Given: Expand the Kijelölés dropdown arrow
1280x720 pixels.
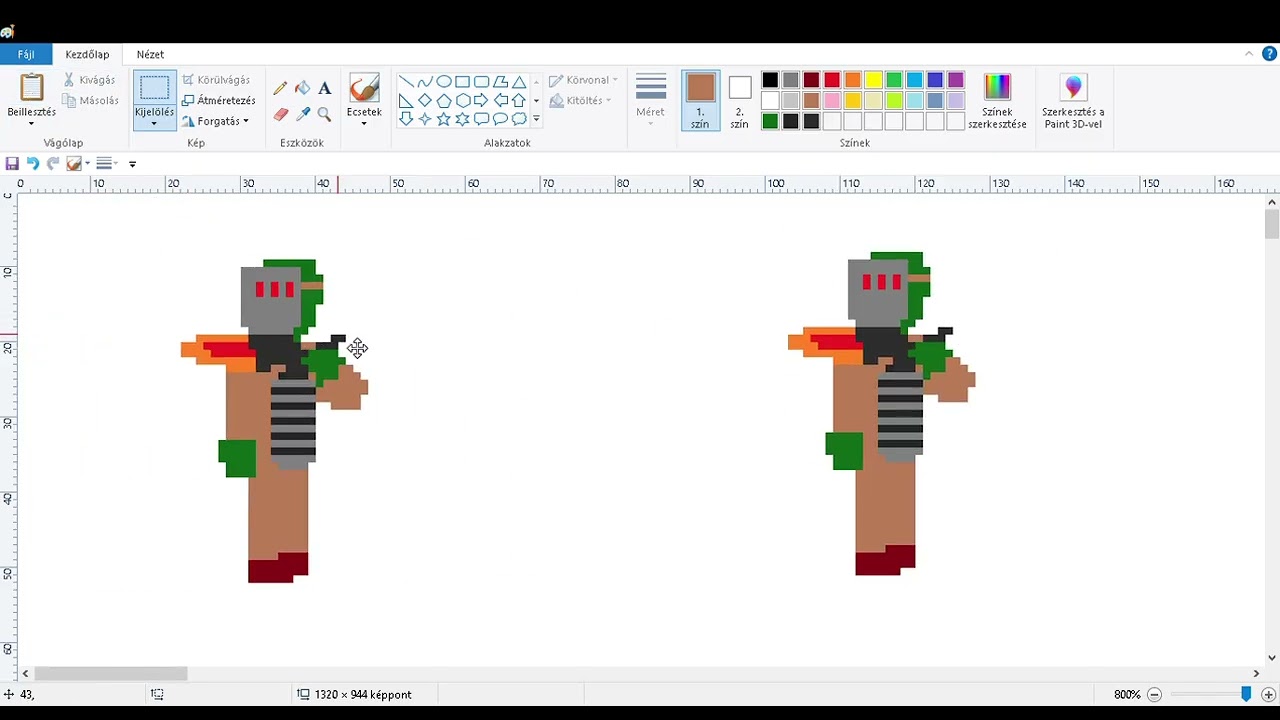Looking at the screenshot, I should tap(154, 124).
